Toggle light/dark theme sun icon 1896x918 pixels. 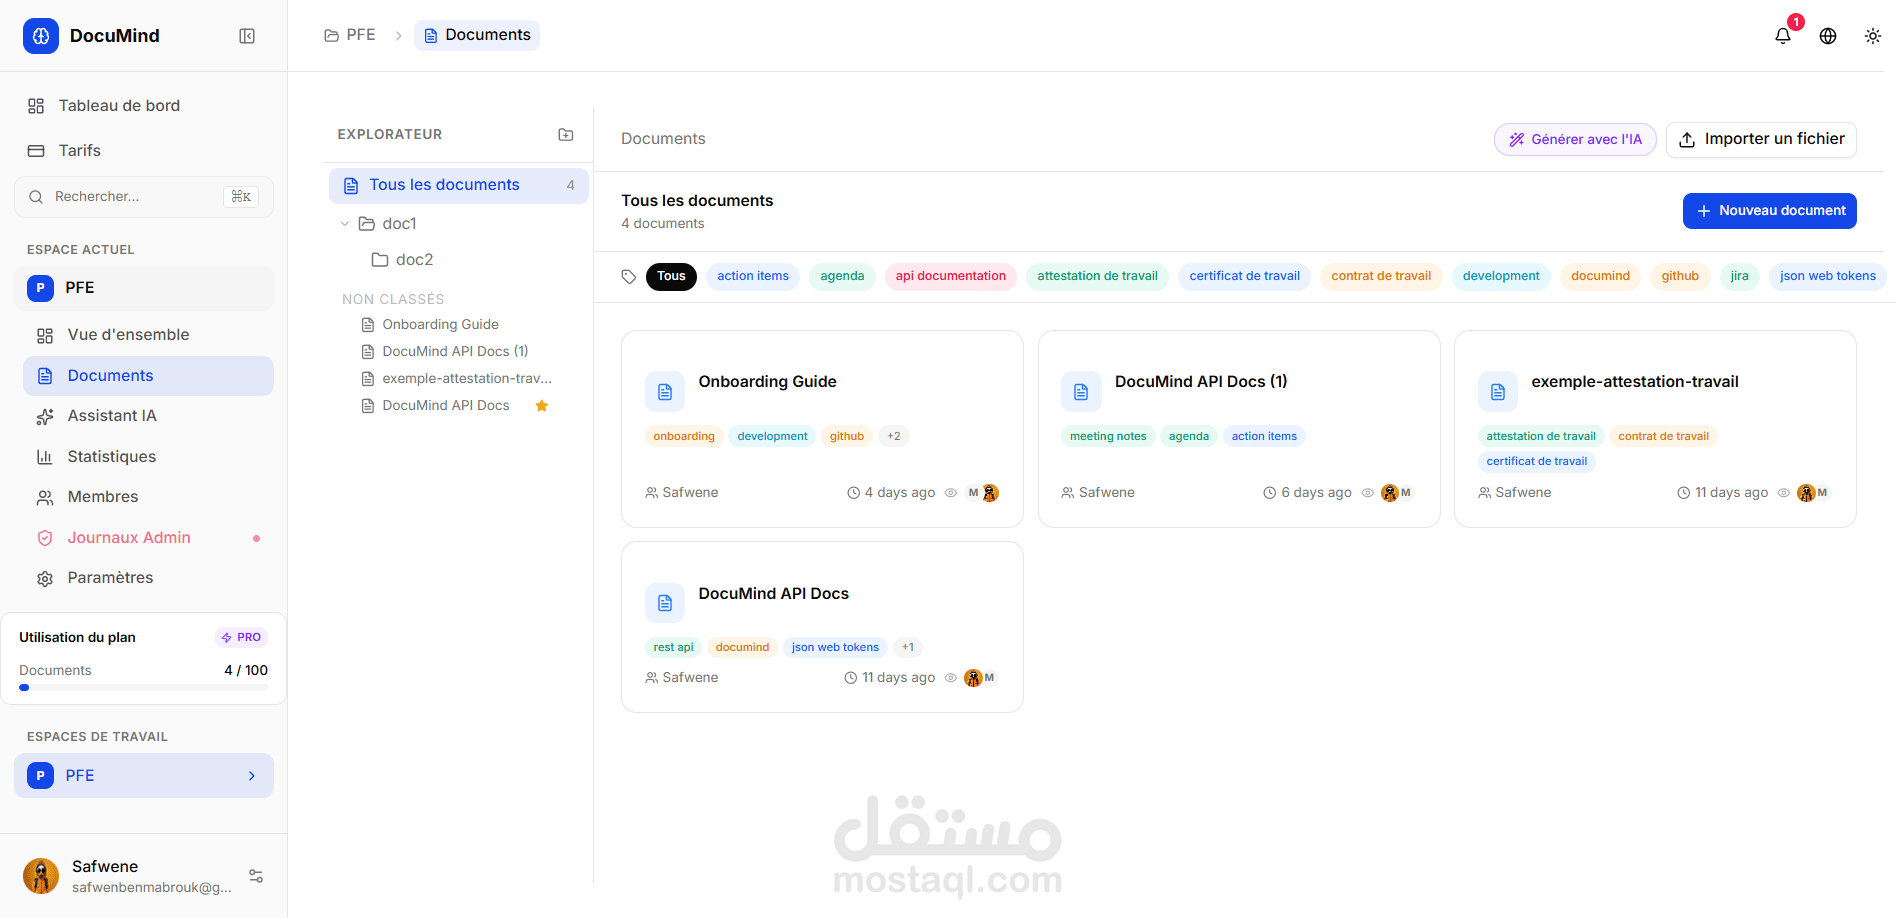1873,36
